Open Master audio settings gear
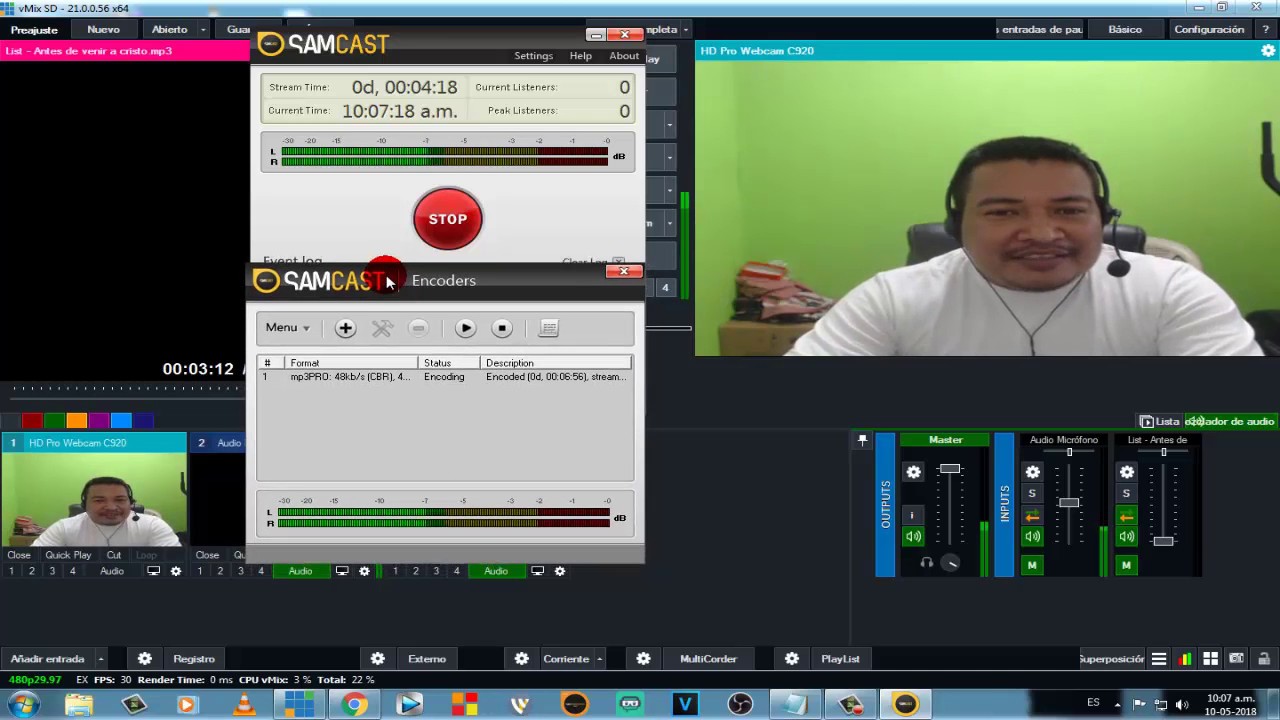 click(x=913, y=472)
